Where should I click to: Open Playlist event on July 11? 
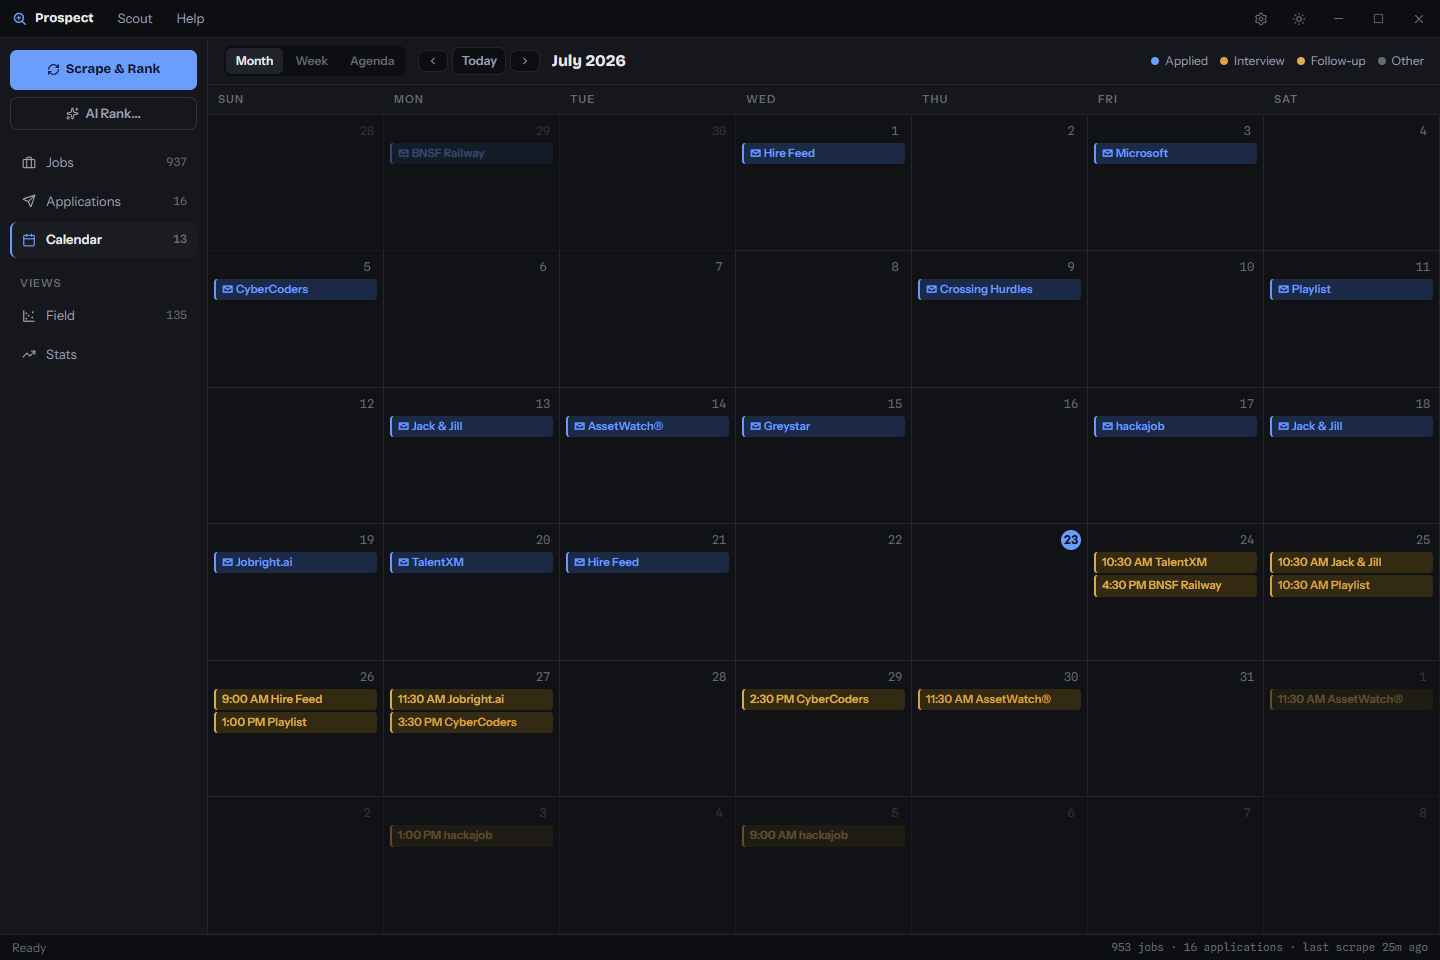click(x=1351, y=290)
